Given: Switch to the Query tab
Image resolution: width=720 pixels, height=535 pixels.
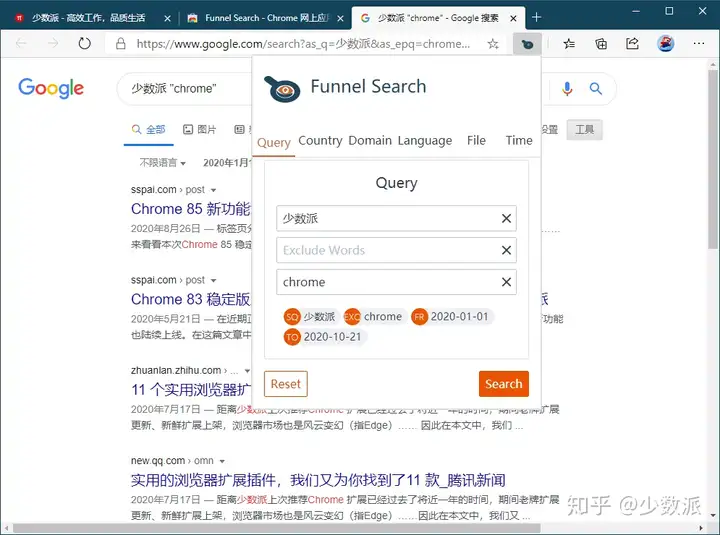Looking at the screenshot, I should click(x=274, y=142).
